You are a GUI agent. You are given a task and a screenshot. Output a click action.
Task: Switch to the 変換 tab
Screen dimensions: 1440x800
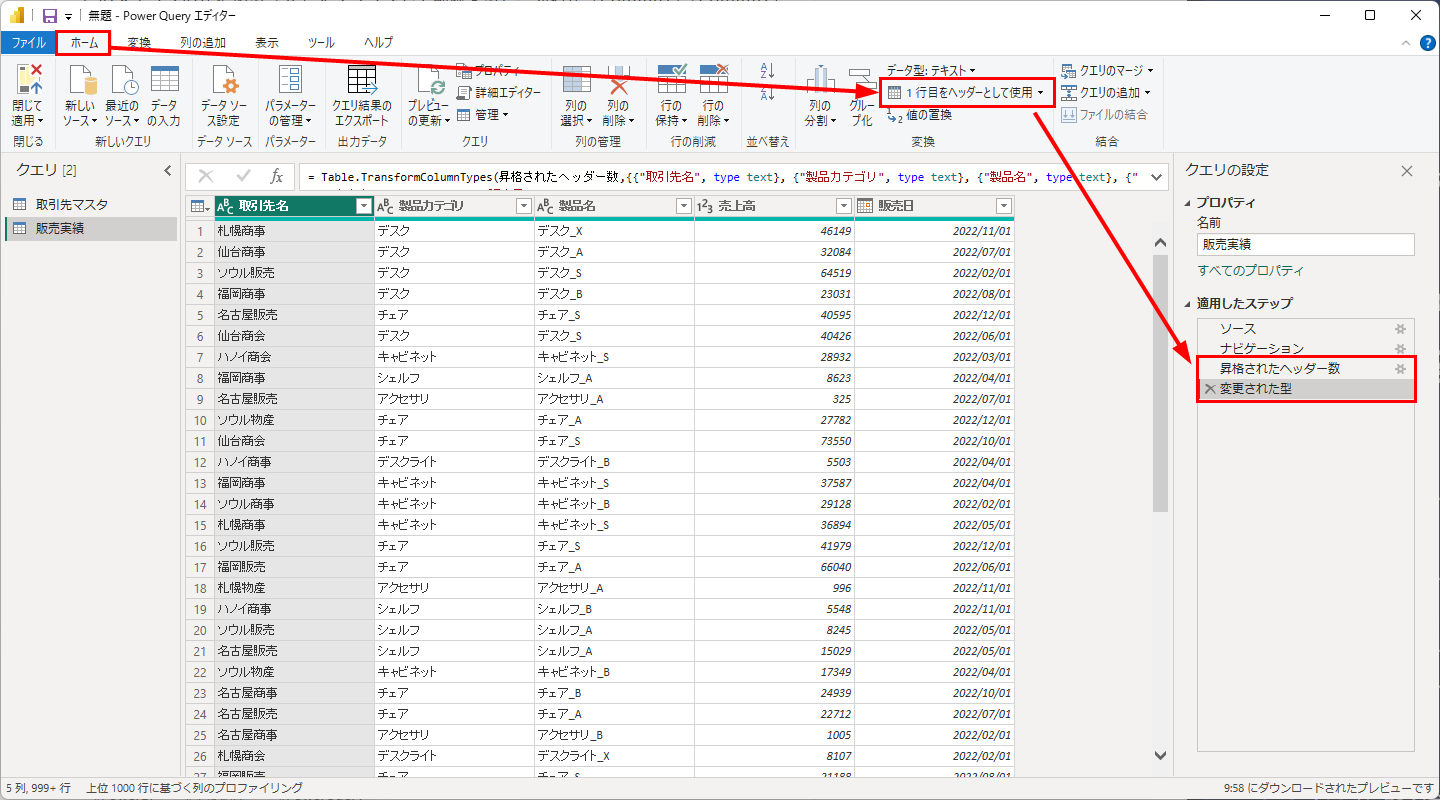[x=139, y=43]
